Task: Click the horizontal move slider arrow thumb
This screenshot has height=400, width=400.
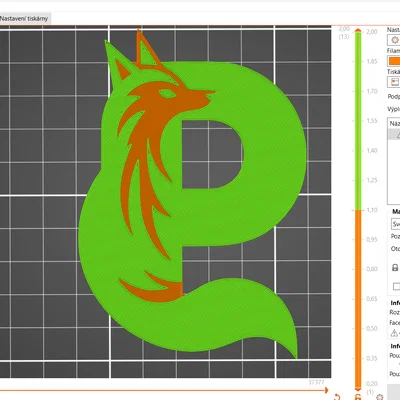Action: [x=326, y=390]
